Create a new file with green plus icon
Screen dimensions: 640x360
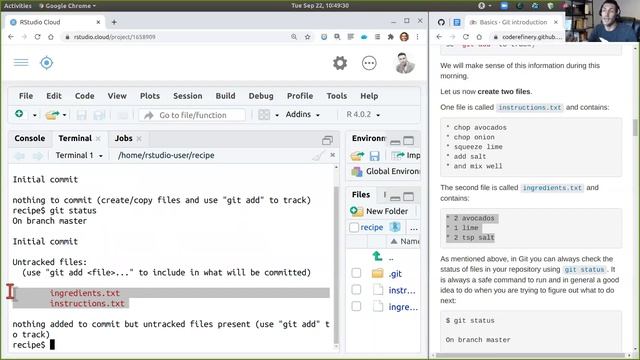(19, 114)
